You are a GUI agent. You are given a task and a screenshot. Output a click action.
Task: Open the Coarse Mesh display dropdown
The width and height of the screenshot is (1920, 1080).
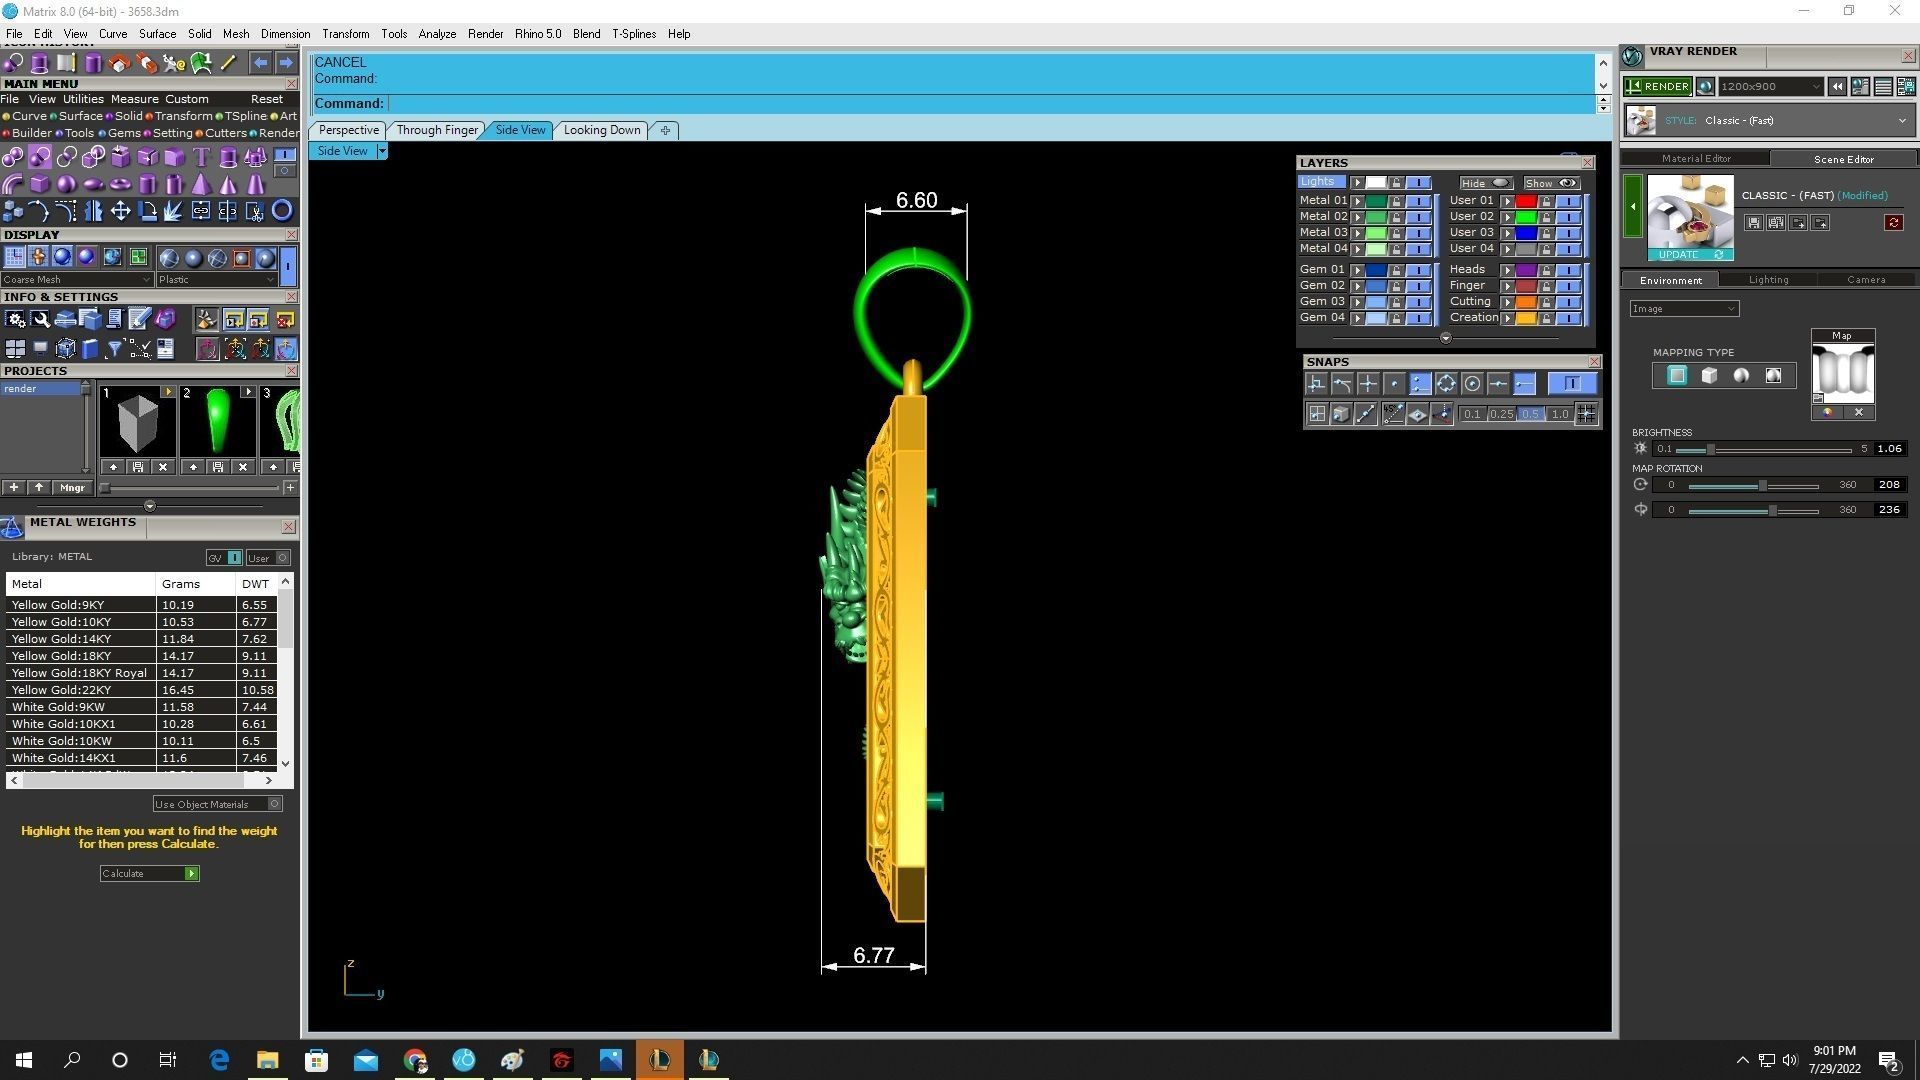[77, 280]
